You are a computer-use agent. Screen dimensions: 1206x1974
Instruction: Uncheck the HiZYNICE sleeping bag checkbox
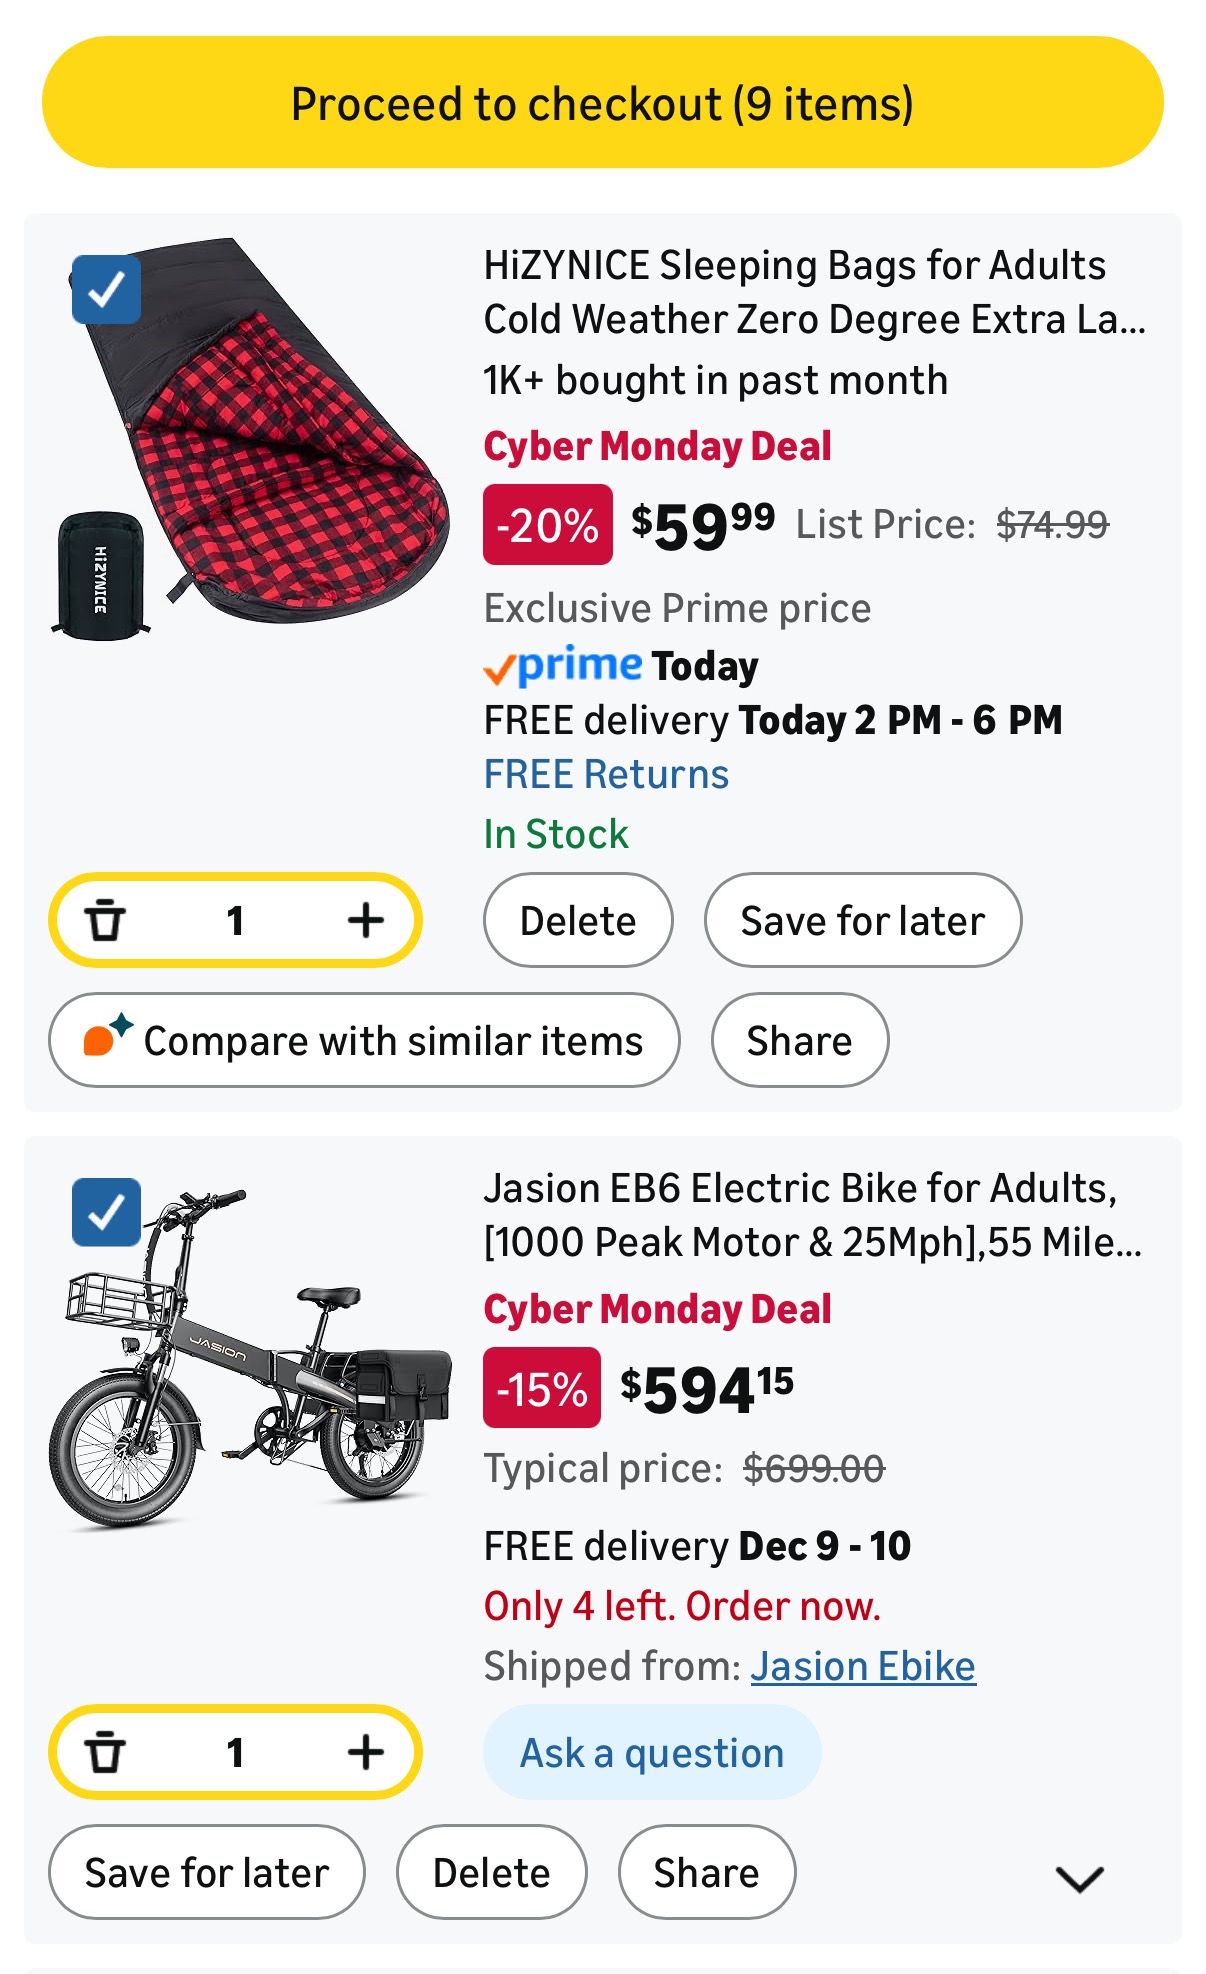pos(106,290)
